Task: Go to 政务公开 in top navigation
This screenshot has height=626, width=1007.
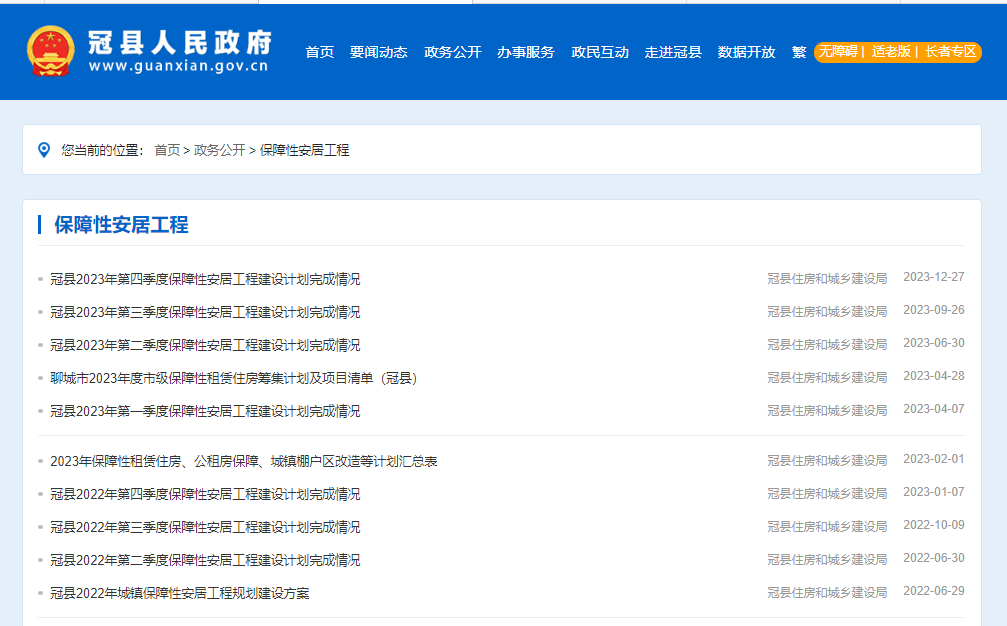Action: tap(452, 52)
